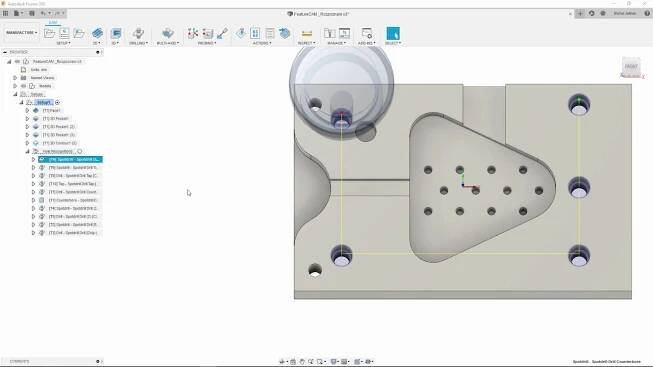Open the Setup group dropdown
This screenshot has width=653, height=367.
[x=63, y=43]
